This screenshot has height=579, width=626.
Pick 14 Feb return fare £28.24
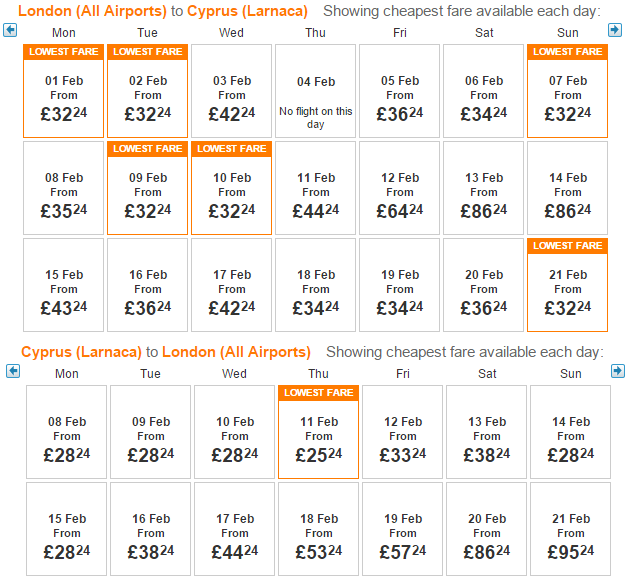[571, 432]
